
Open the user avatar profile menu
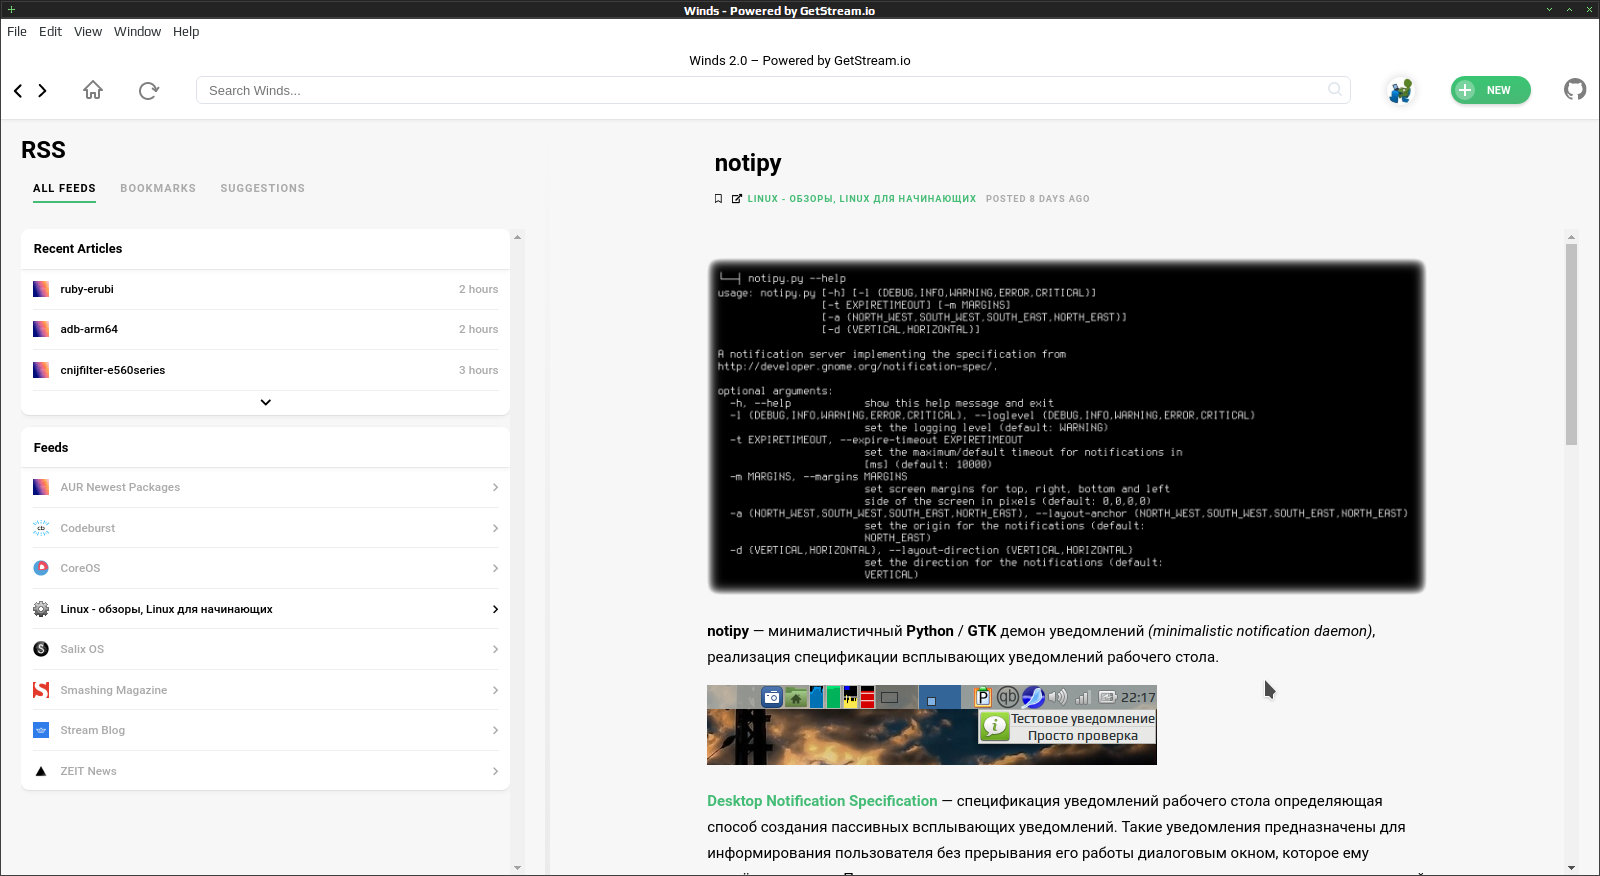click(1401, 90)
